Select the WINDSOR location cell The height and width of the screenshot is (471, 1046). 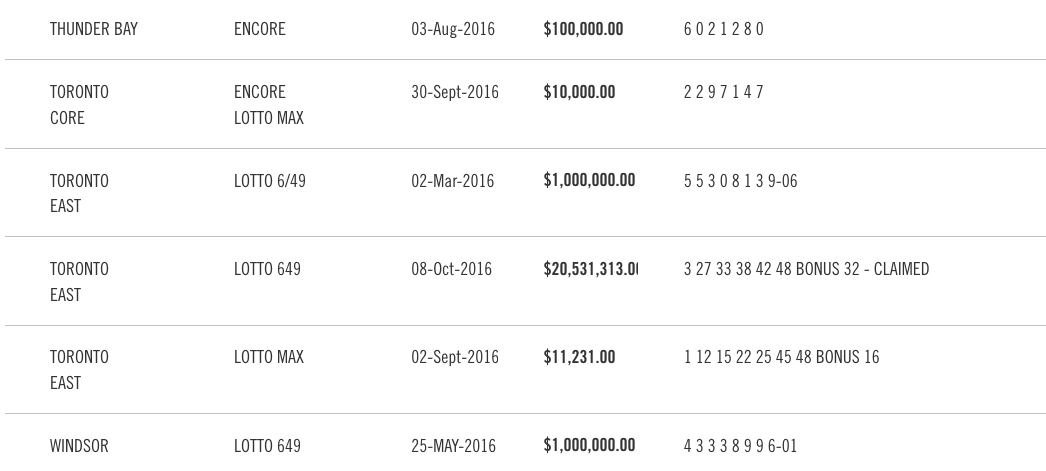point(79,446)
